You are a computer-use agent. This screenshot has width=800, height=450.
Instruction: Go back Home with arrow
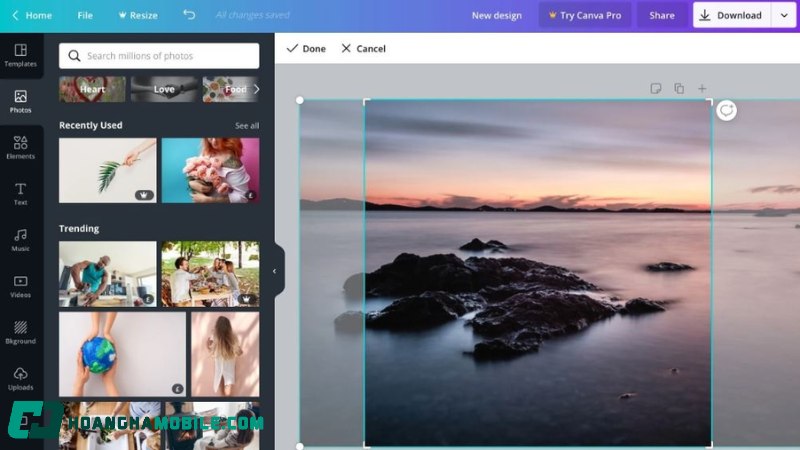(32, 15)
